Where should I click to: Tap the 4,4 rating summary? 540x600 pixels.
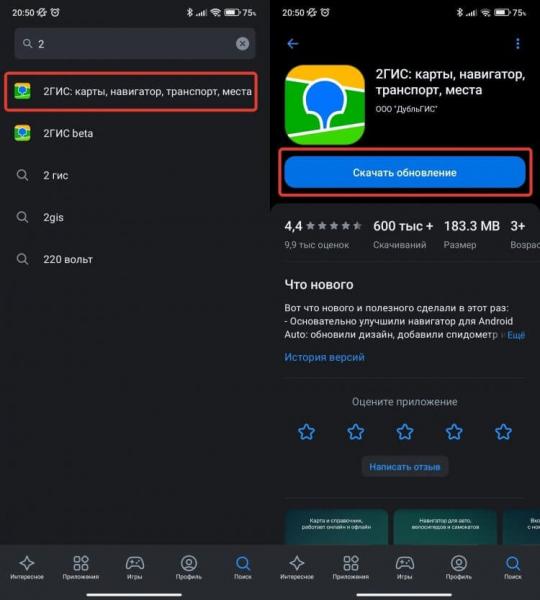pyautogui.click(x=322, y=234)
